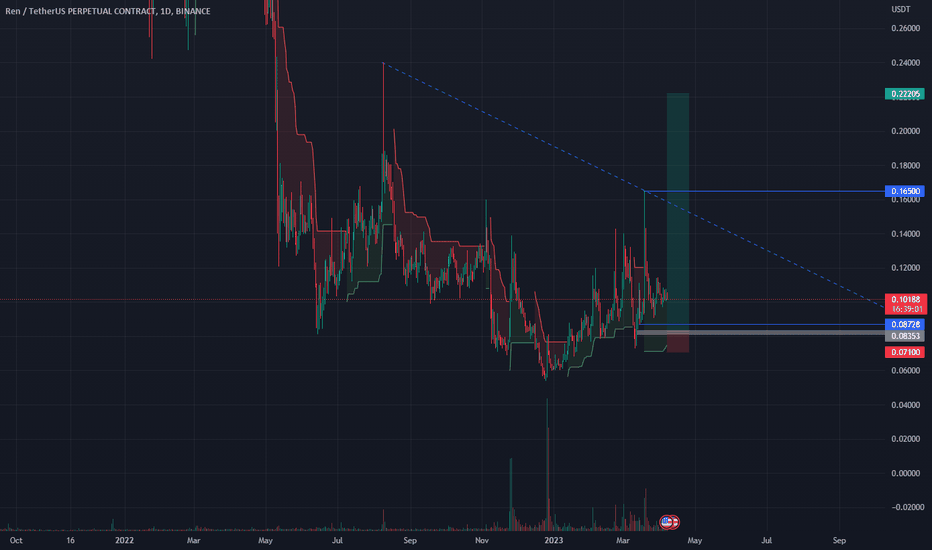
Task: Select the blue horizontal line at 0.16500
Action: tap(764, 191)
